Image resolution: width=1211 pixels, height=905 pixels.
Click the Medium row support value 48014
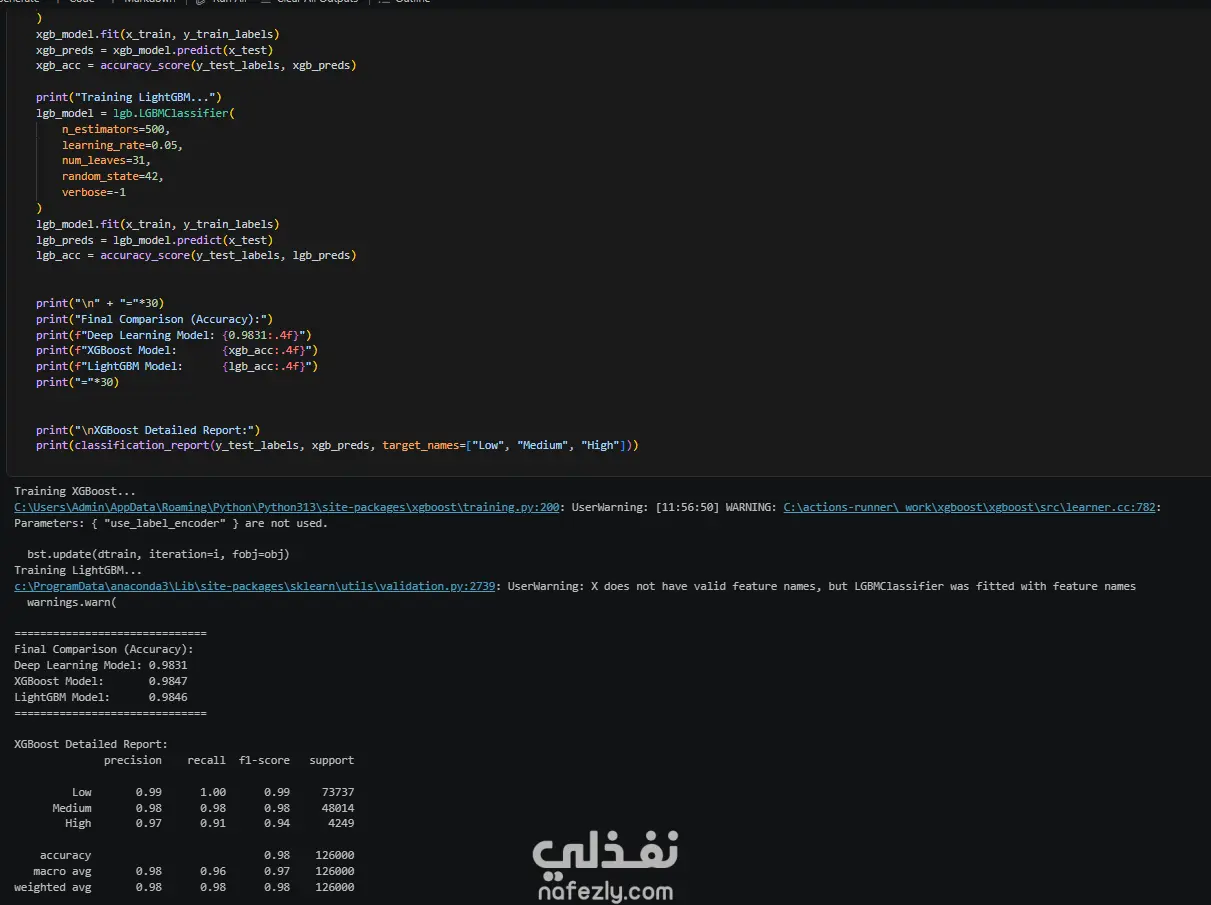click(x=338, y=808)
